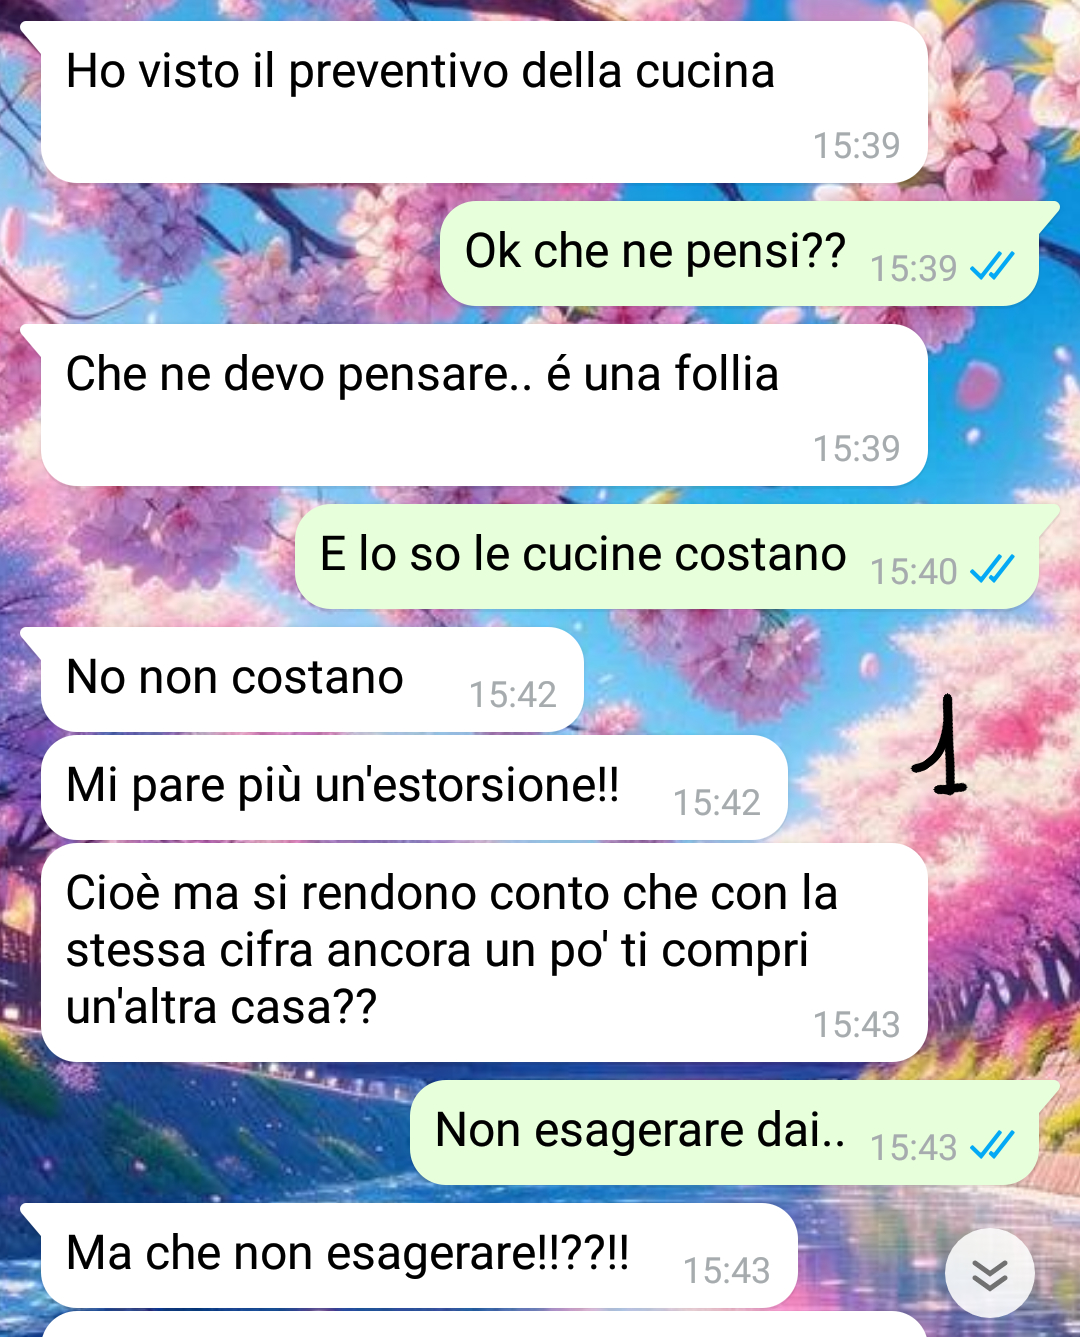Tap the handwritten number 1 annotation
Viewport: 1080px width, 1337px height.
coord(940,746)
